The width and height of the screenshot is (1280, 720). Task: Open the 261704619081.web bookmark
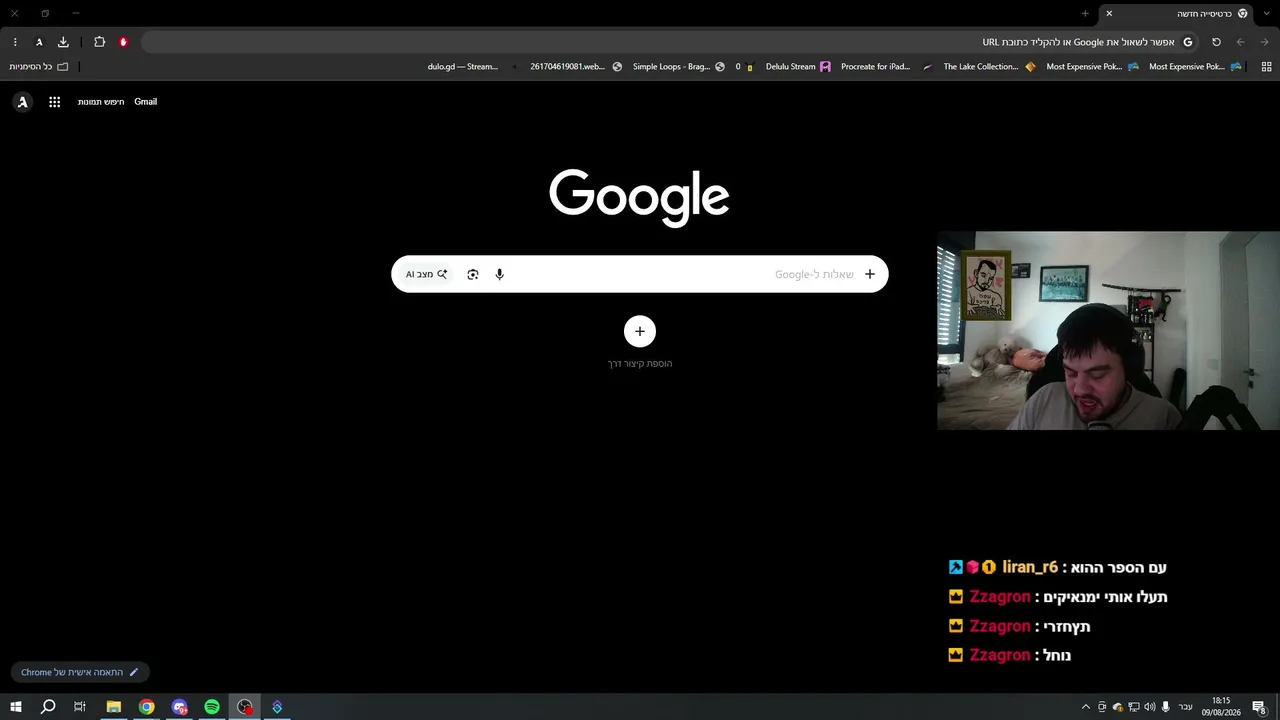pyautogui.click(x=576, y=67)
